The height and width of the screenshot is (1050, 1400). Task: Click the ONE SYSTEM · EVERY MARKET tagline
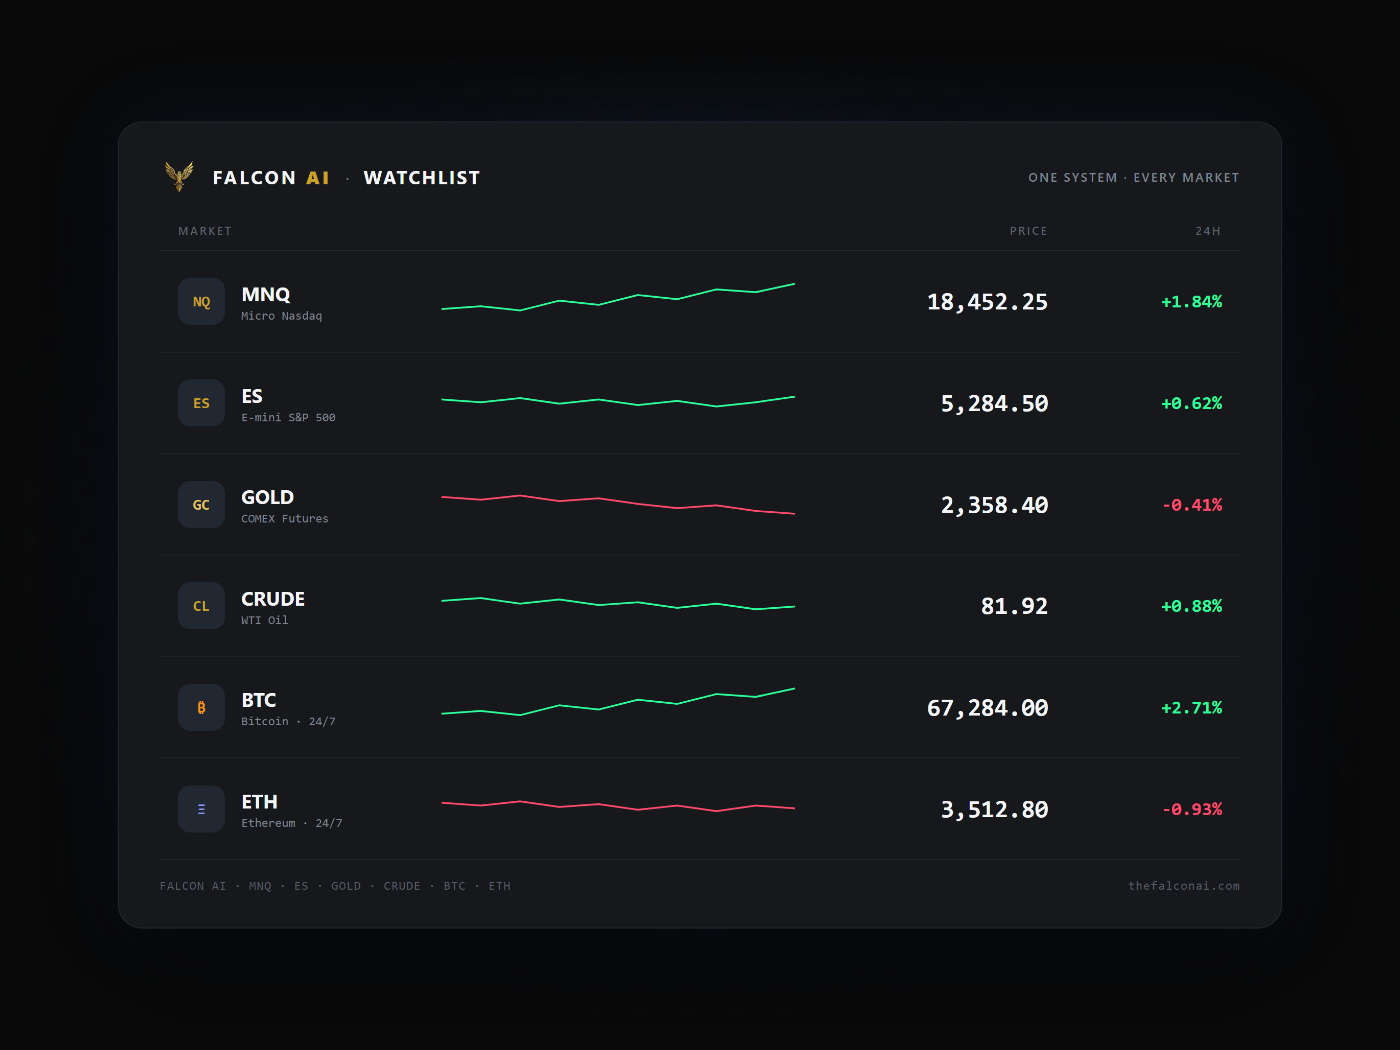1134,178
